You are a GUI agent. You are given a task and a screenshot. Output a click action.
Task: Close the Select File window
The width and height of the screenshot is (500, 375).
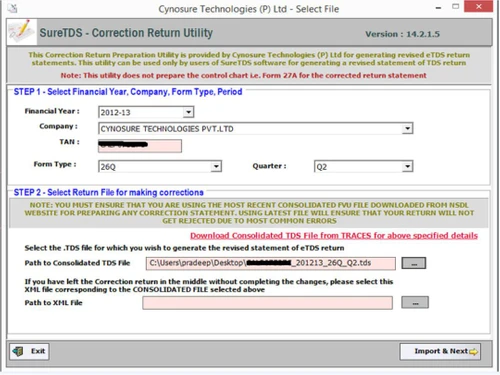479,7
